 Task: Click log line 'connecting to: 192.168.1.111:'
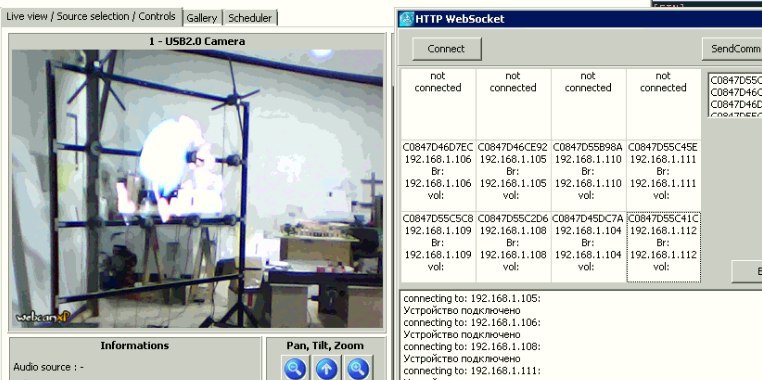pos(471,371)
